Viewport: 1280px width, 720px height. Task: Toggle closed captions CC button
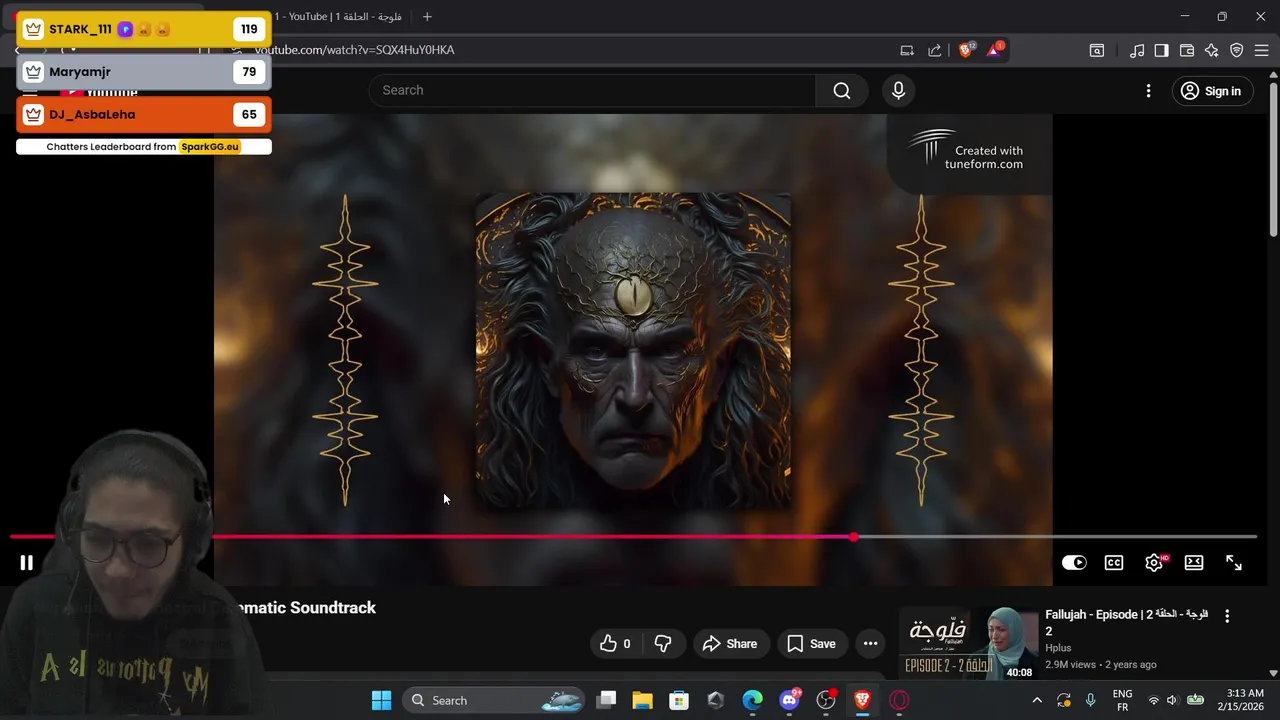[1114, 563]
